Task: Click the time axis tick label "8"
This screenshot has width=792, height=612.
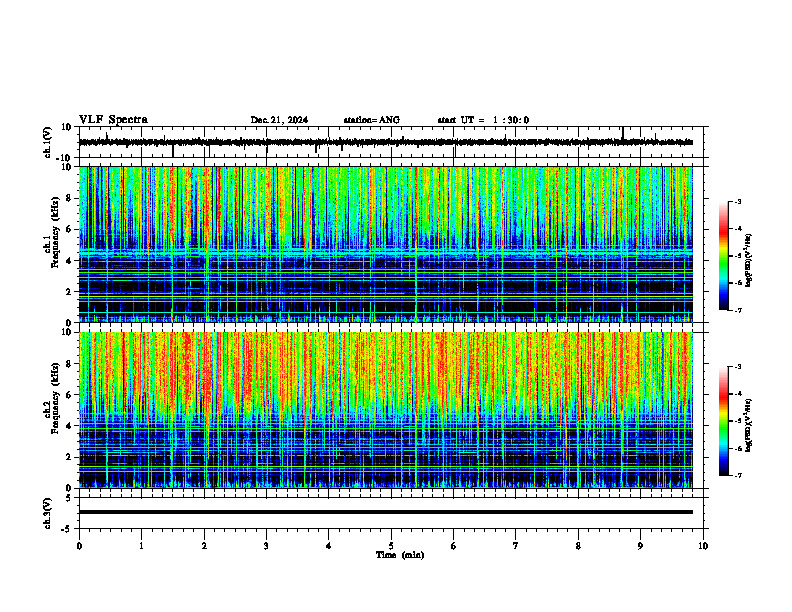Action: (578, 546)
